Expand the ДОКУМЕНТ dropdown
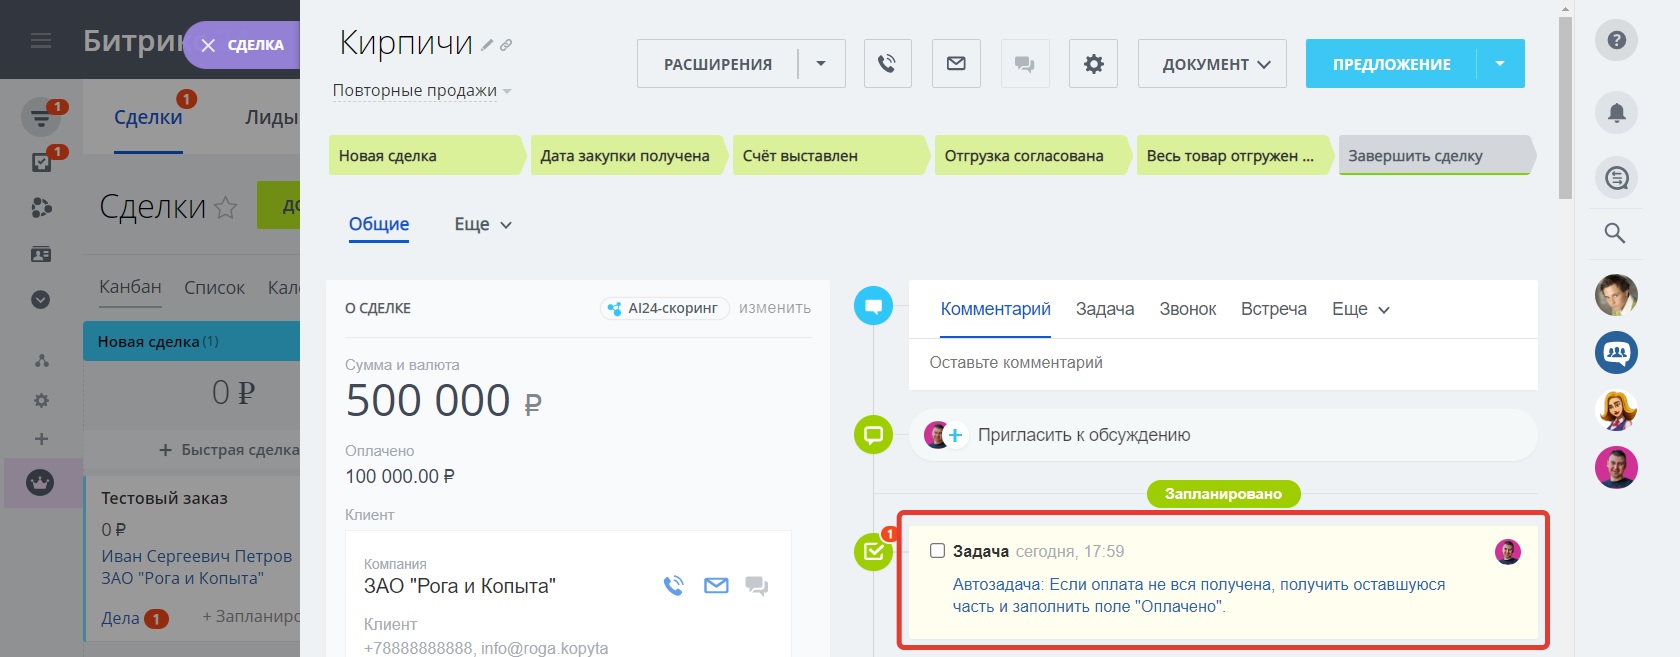 click(1212, 64)
